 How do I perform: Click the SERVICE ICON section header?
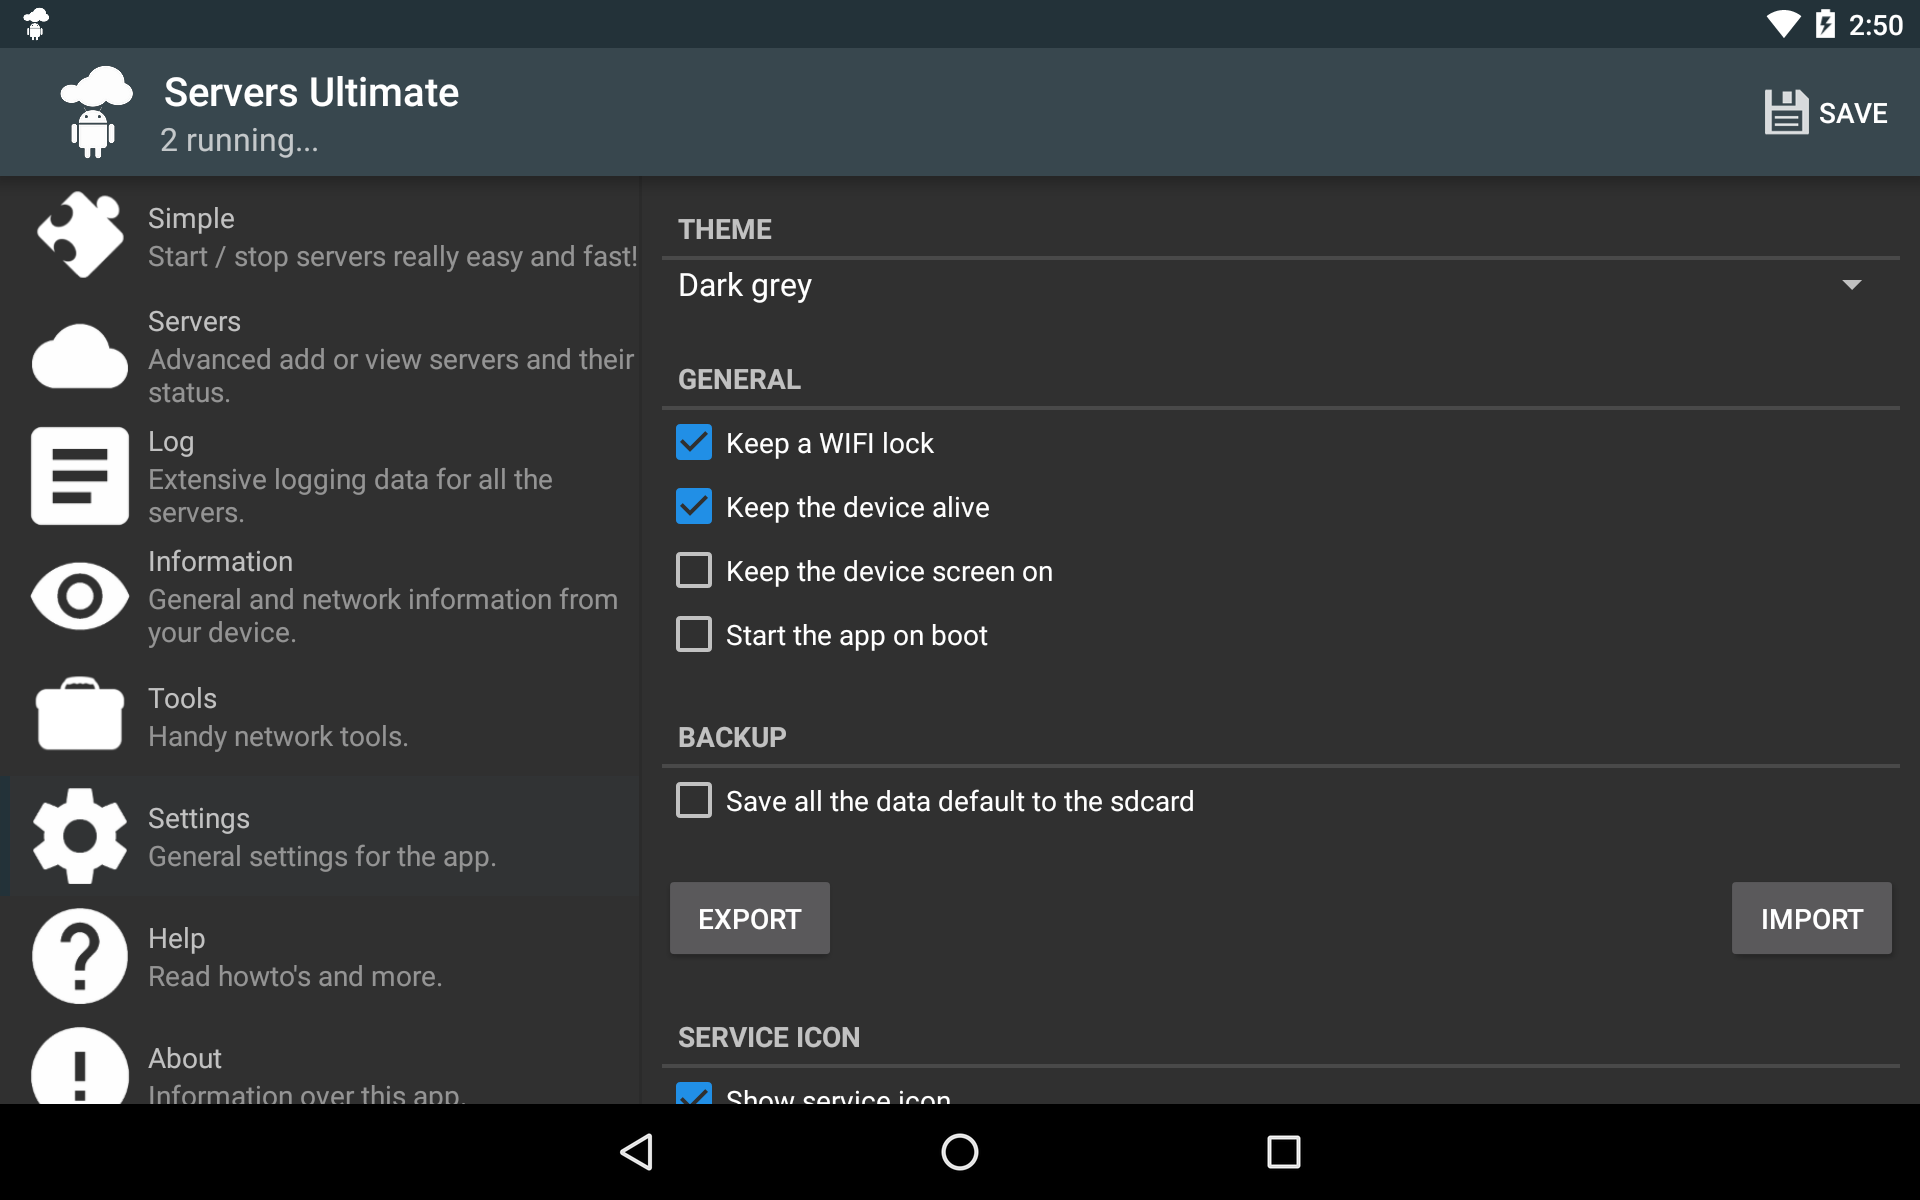(x=769, y=1037)
